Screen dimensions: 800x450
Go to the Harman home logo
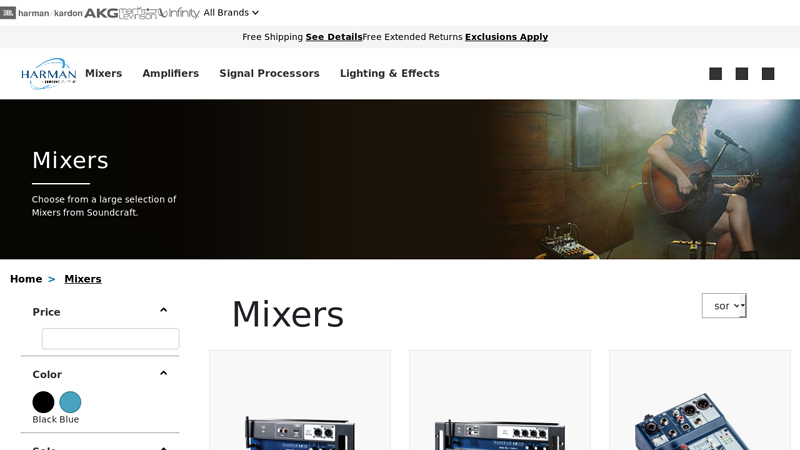(48, 74)
